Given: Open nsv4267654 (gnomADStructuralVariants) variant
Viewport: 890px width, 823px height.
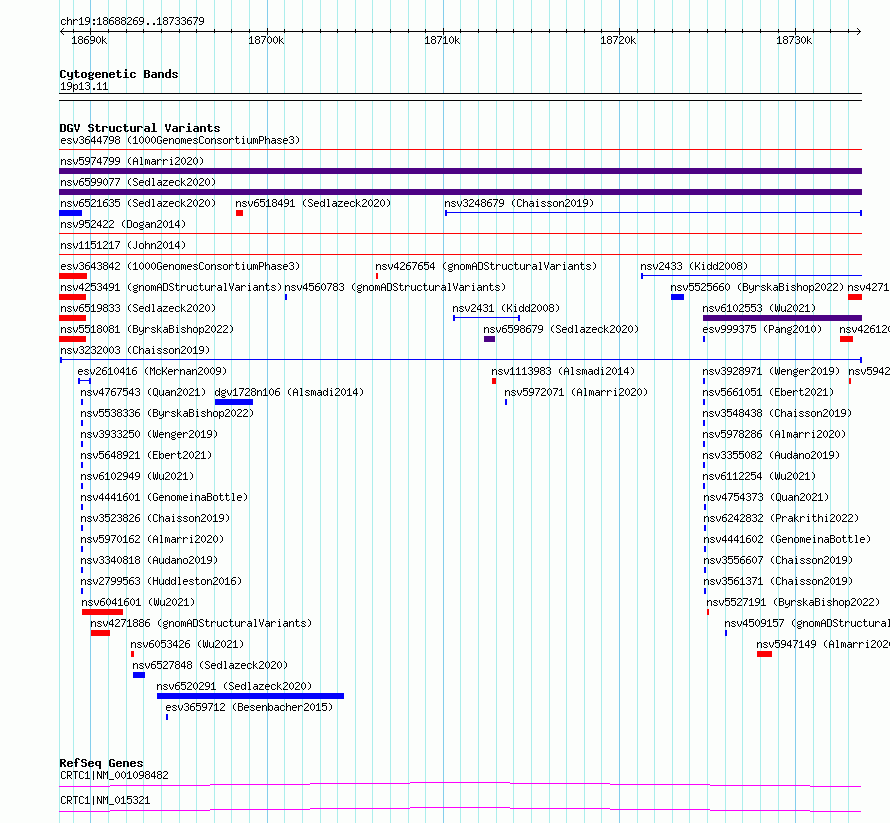Looking at the screenshot, I should click(486, 266).
